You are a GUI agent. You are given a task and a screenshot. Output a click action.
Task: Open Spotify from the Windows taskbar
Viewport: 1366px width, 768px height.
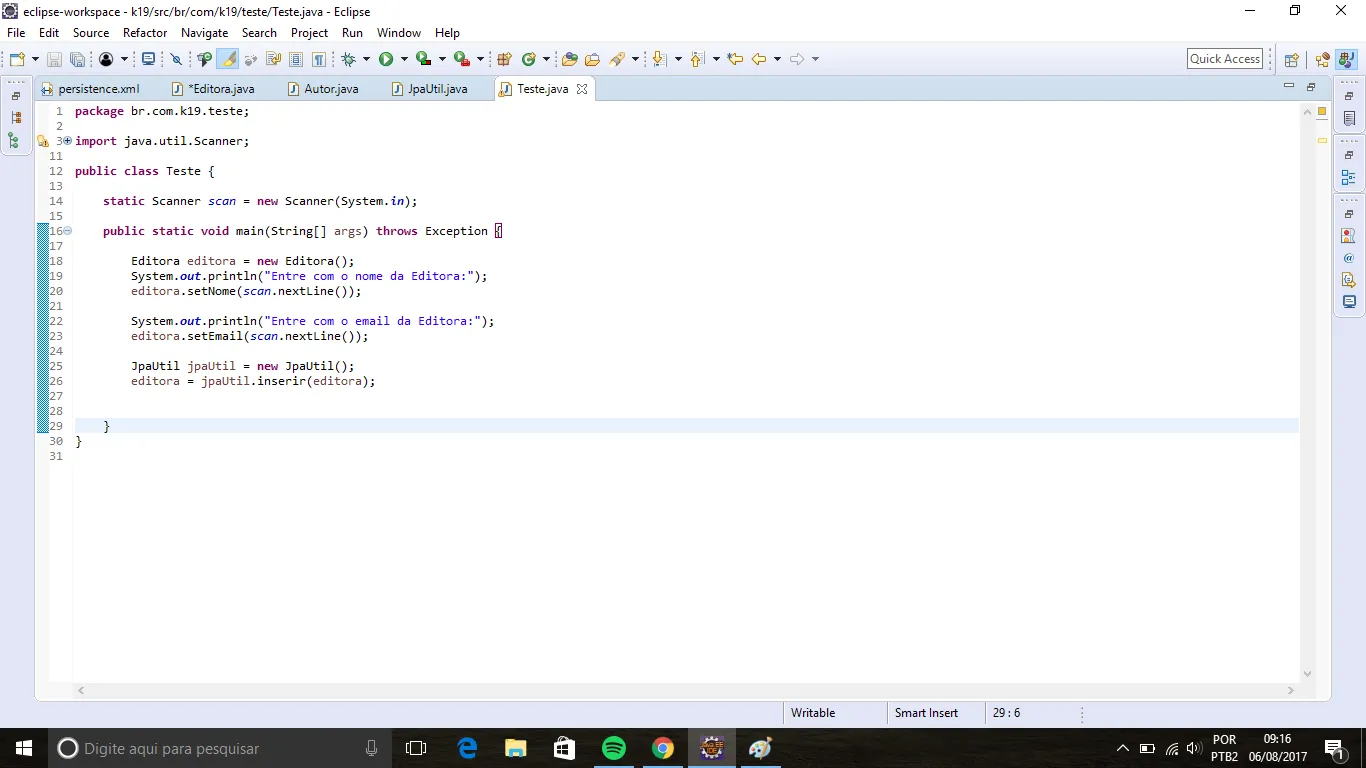[x=613, y=748]
